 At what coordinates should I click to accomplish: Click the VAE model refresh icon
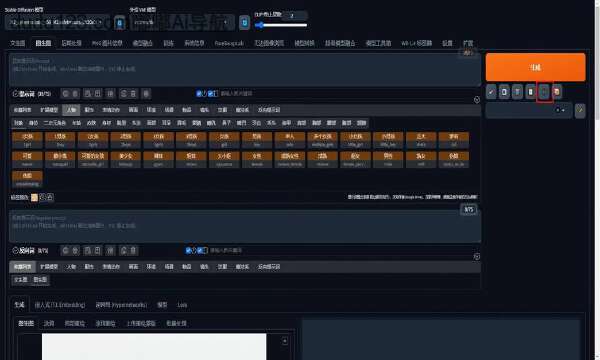(245, 23)
